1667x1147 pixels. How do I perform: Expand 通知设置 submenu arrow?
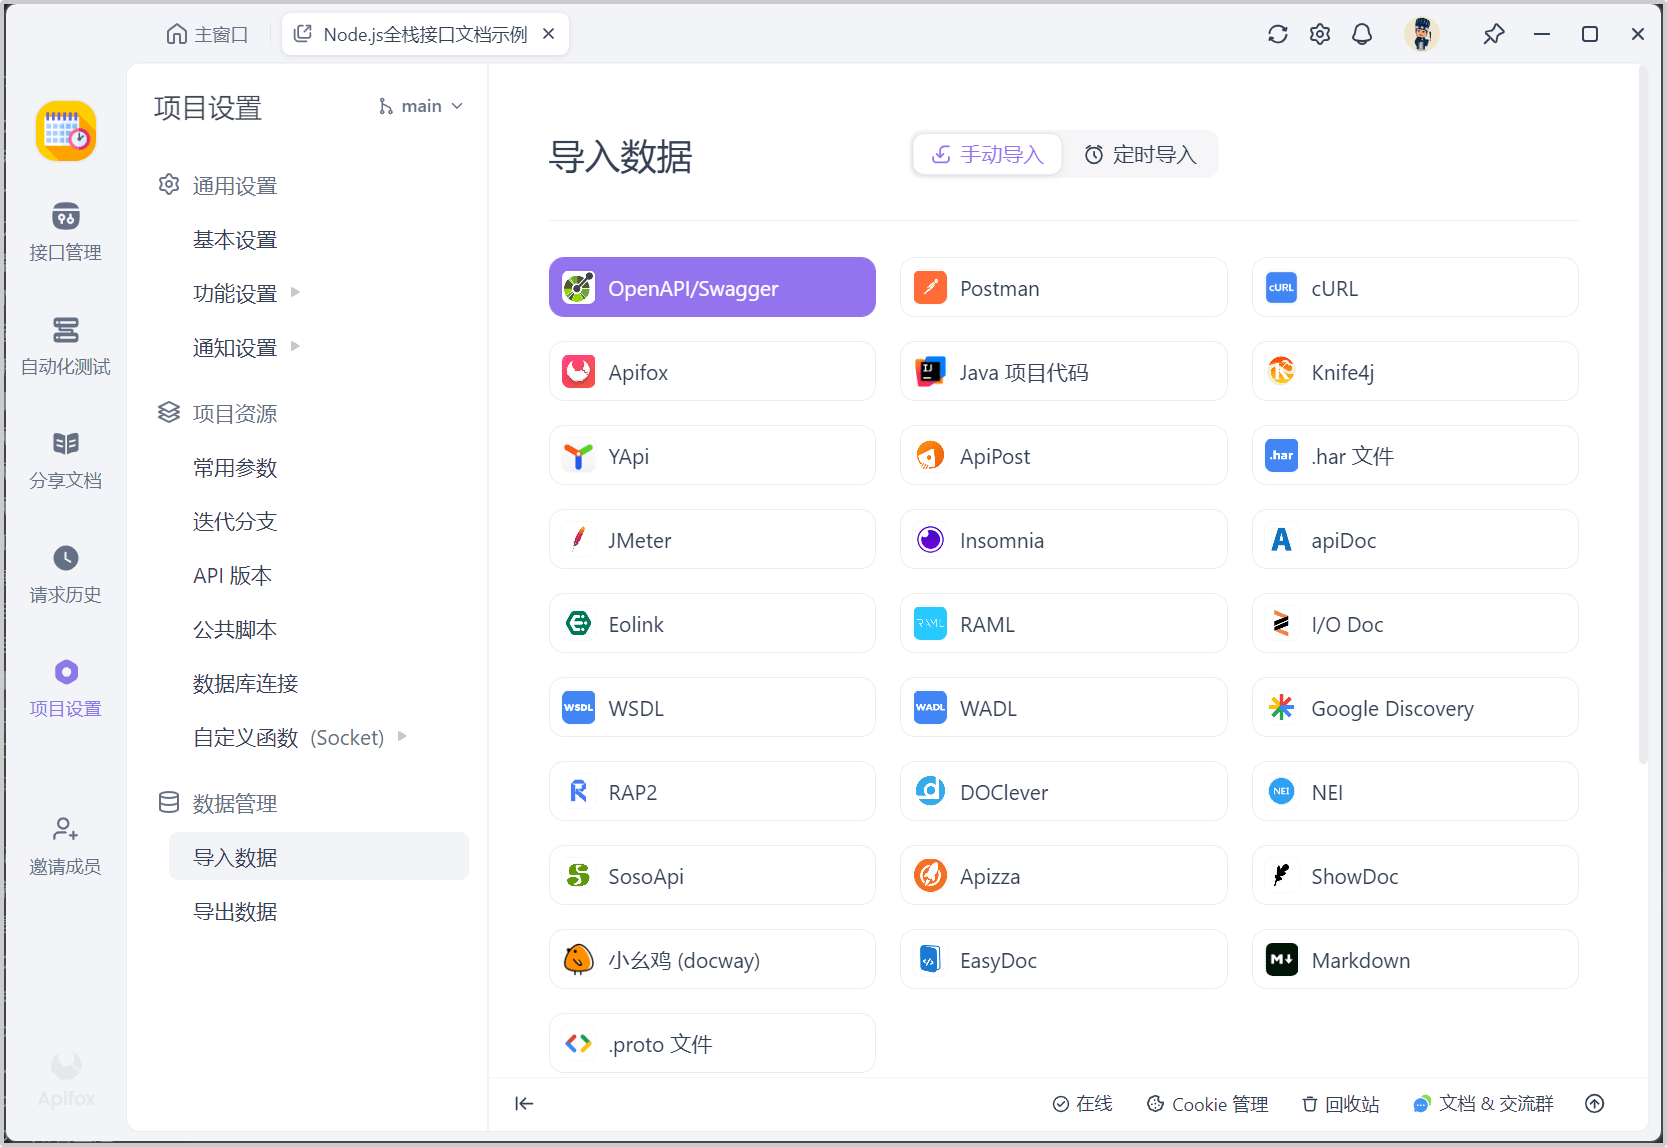point(295,346)
